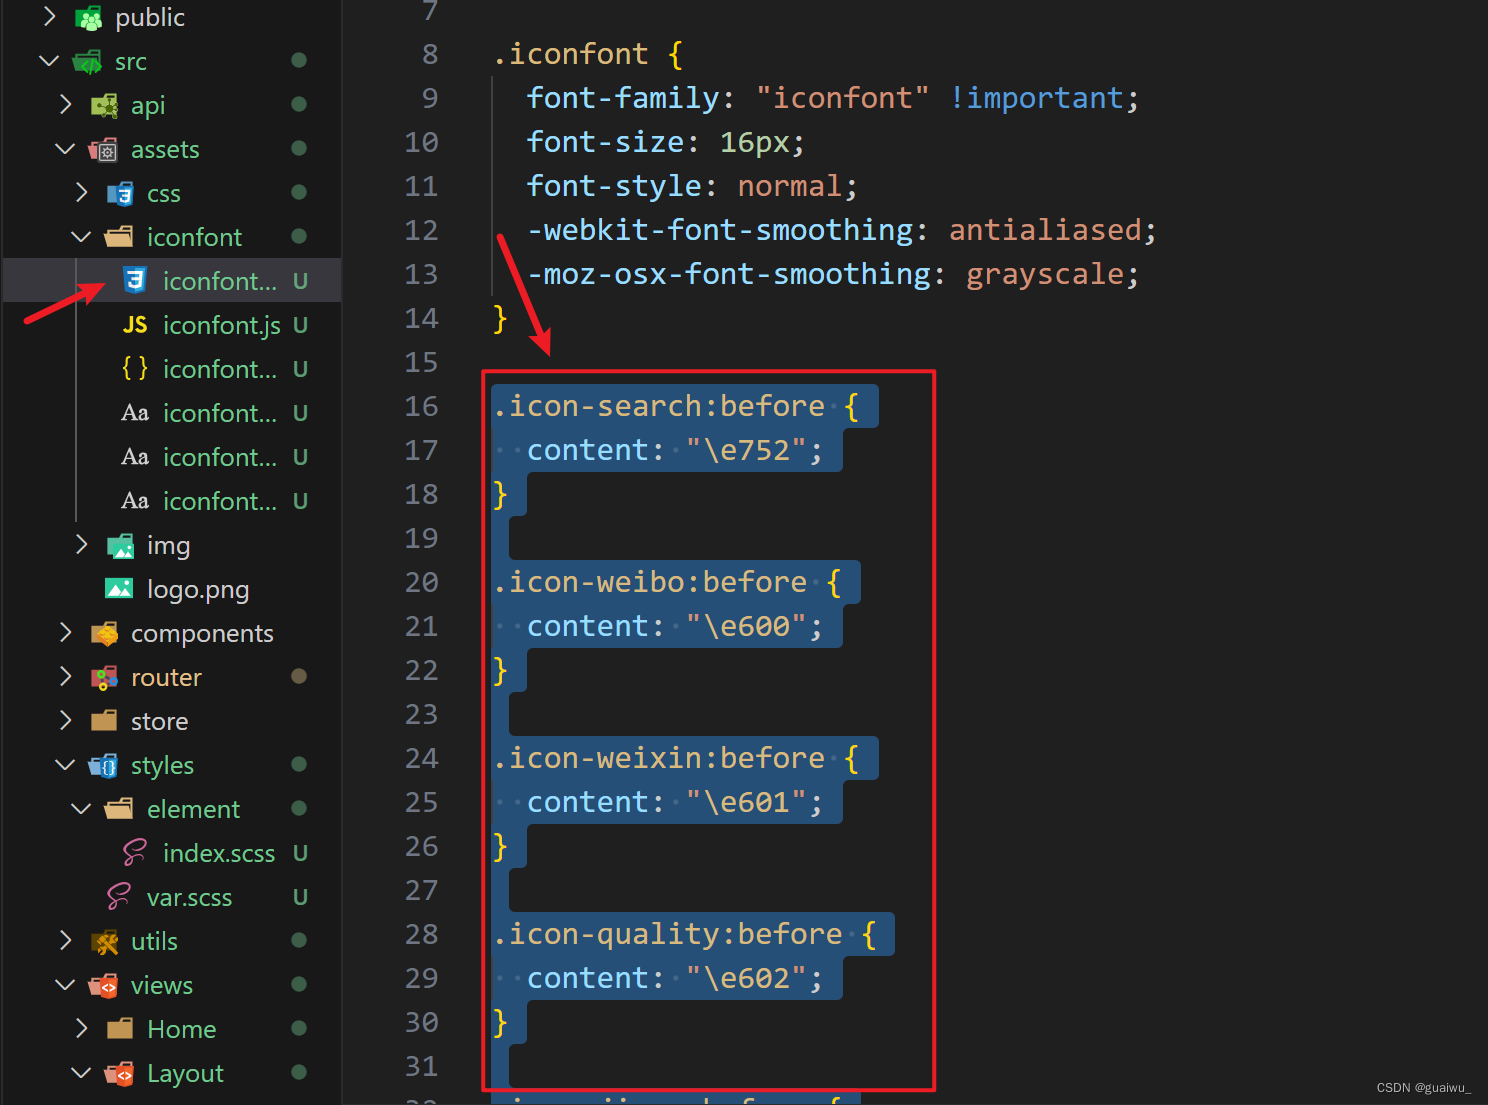Click the "grayscale" value
1488x1105 pixels.
pyautogui.click(x=1045, y=274)
